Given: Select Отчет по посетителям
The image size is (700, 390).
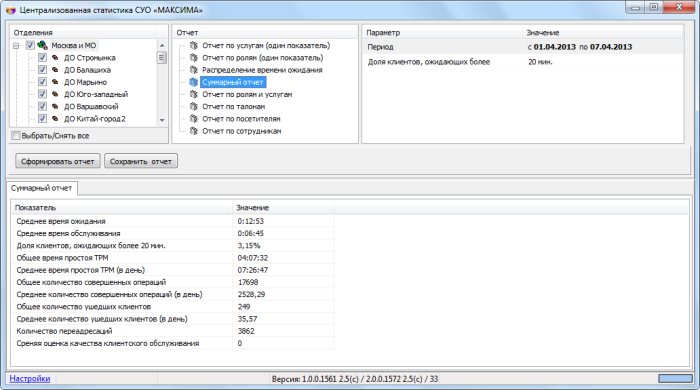Looking at the screenshot, I should click(x=241, y=119).
